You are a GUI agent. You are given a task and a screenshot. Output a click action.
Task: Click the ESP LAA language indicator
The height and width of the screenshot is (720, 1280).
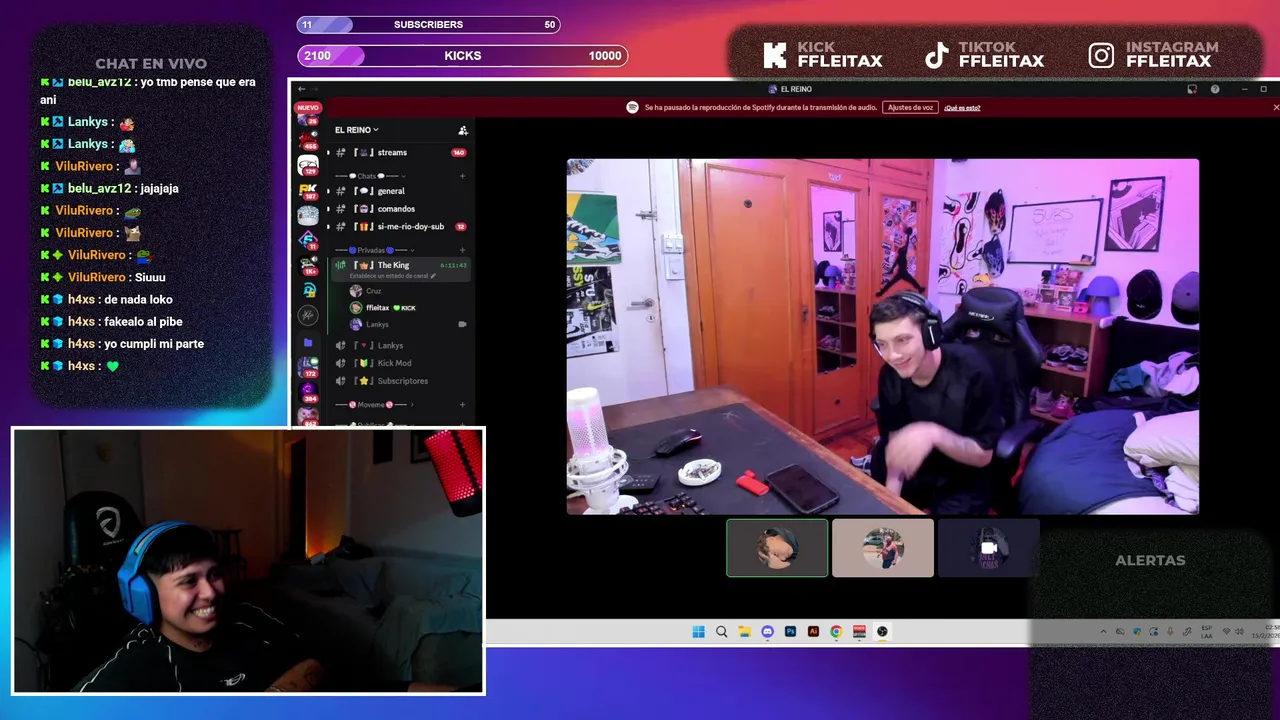(1208, 632)
